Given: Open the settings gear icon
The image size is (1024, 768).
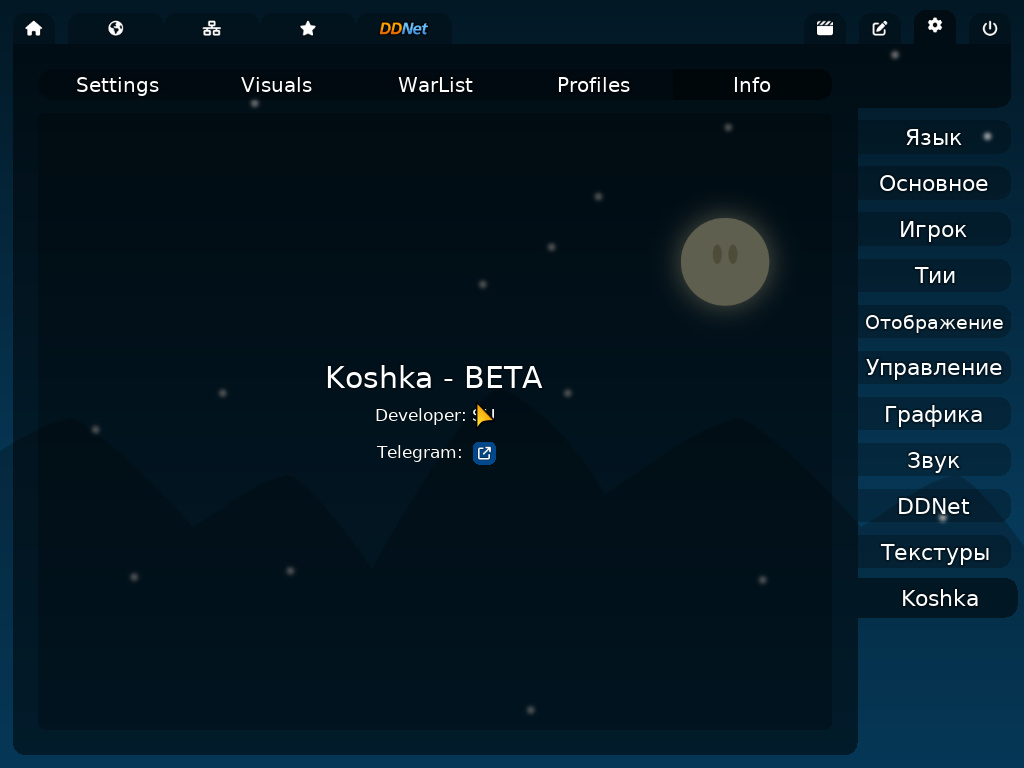Looking at the screenshot, I should [935, 27].
